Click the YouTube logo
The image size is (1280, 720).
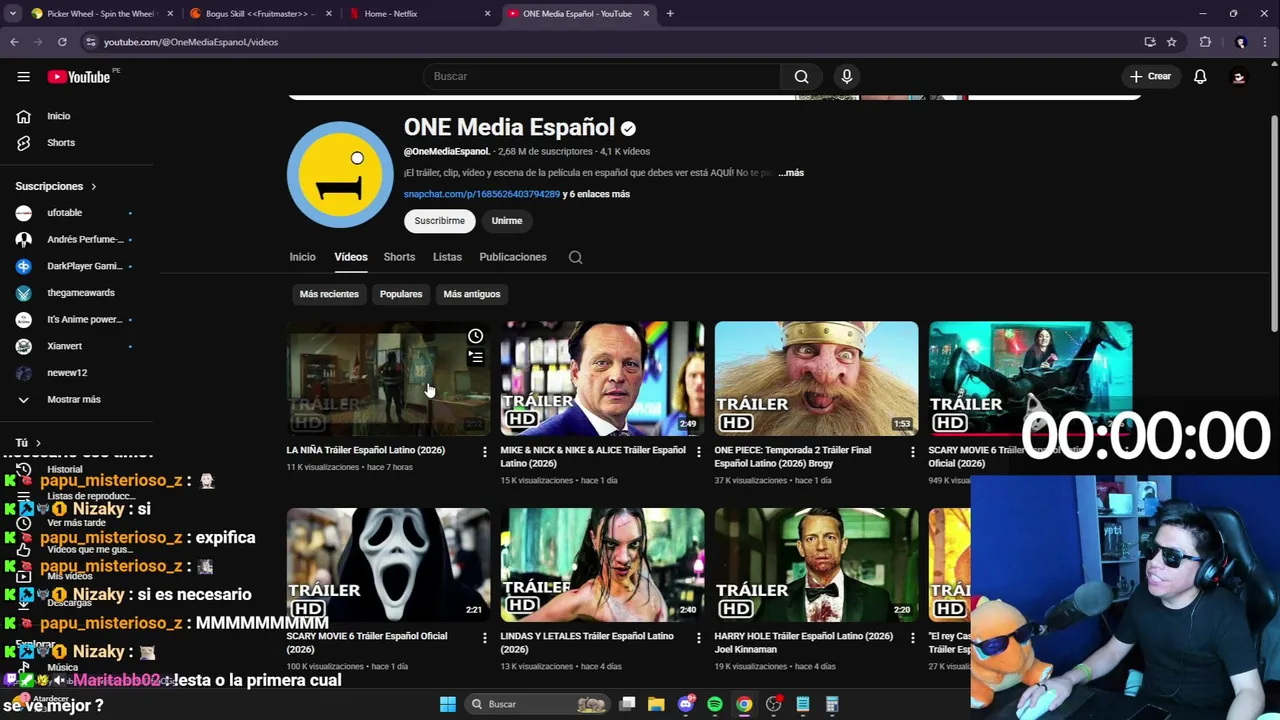(79, 77)
